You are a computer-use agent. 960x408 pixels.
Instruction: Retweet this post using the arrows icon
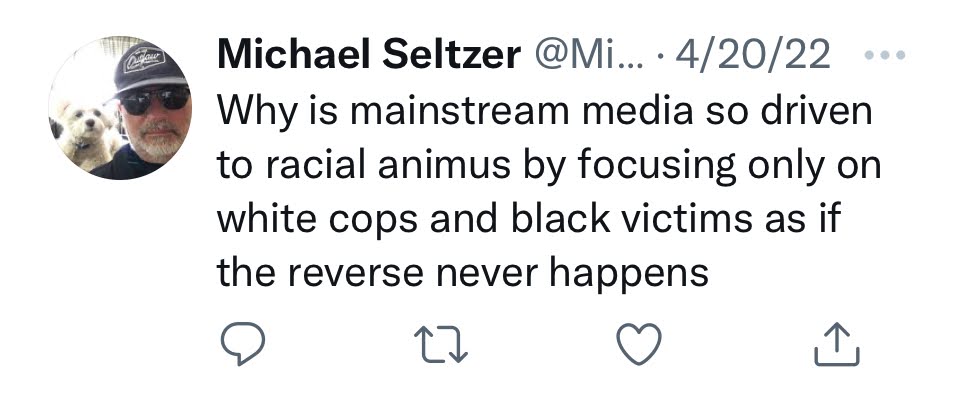(x=441, y=345)
